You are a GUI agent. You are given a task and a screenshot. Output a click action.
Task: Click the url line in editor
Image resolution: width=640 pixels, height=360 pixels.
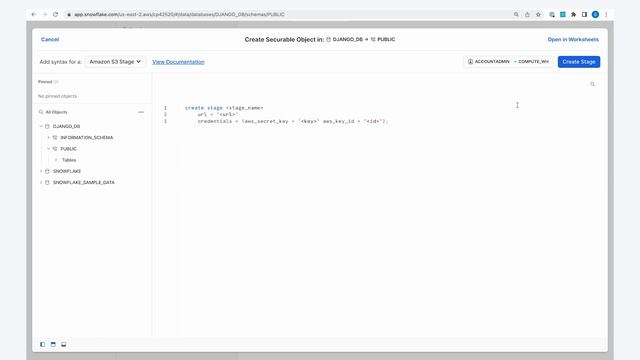(x=218, y=115)
